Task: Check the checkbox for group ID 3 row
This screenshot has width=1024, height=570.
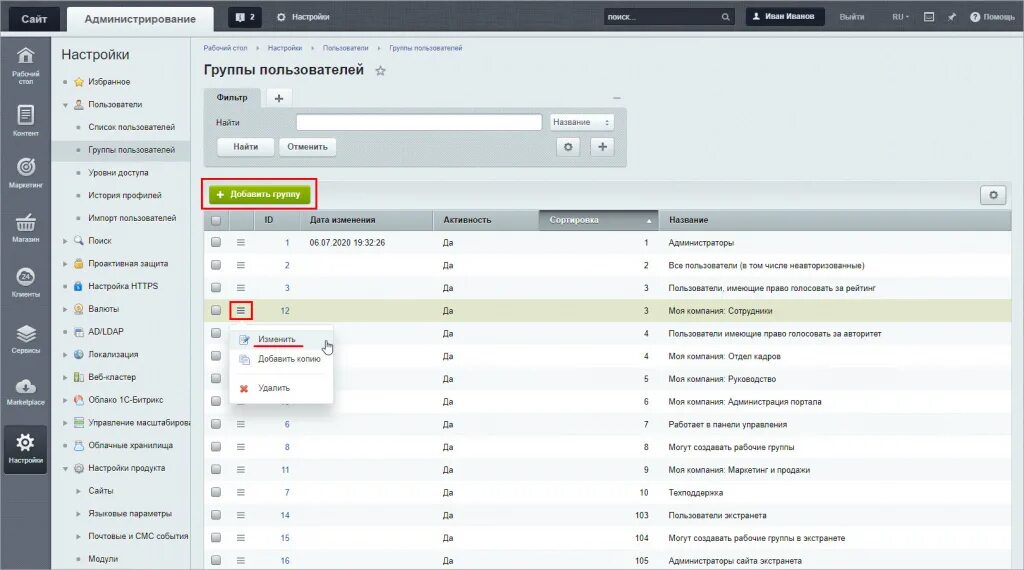Action: [216, 287]
